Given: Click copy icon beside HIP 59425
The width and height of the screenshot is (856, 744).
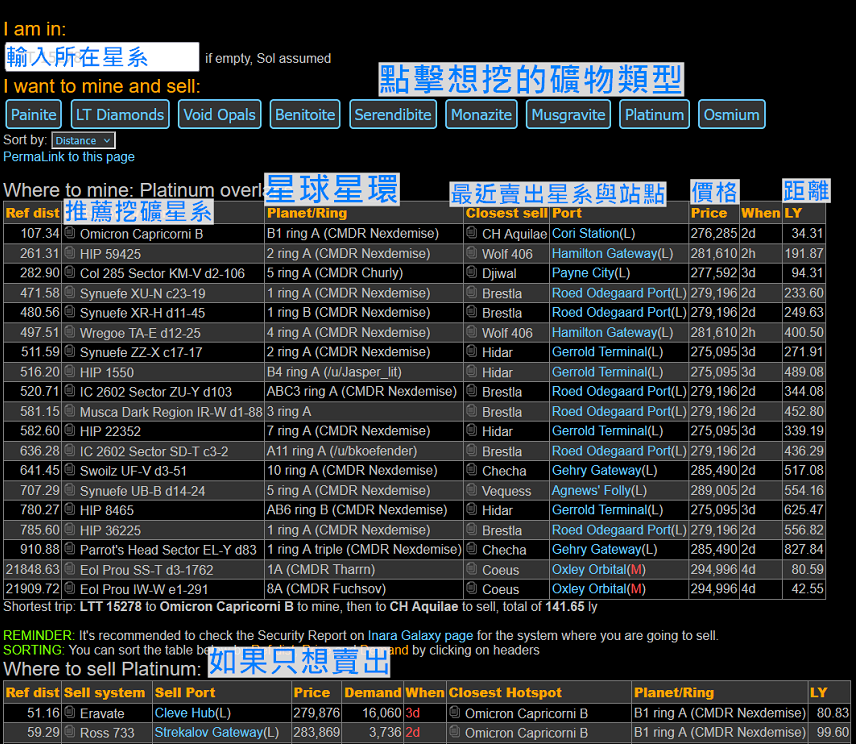Looking at the screenshot, I should [x=70, y=253].
